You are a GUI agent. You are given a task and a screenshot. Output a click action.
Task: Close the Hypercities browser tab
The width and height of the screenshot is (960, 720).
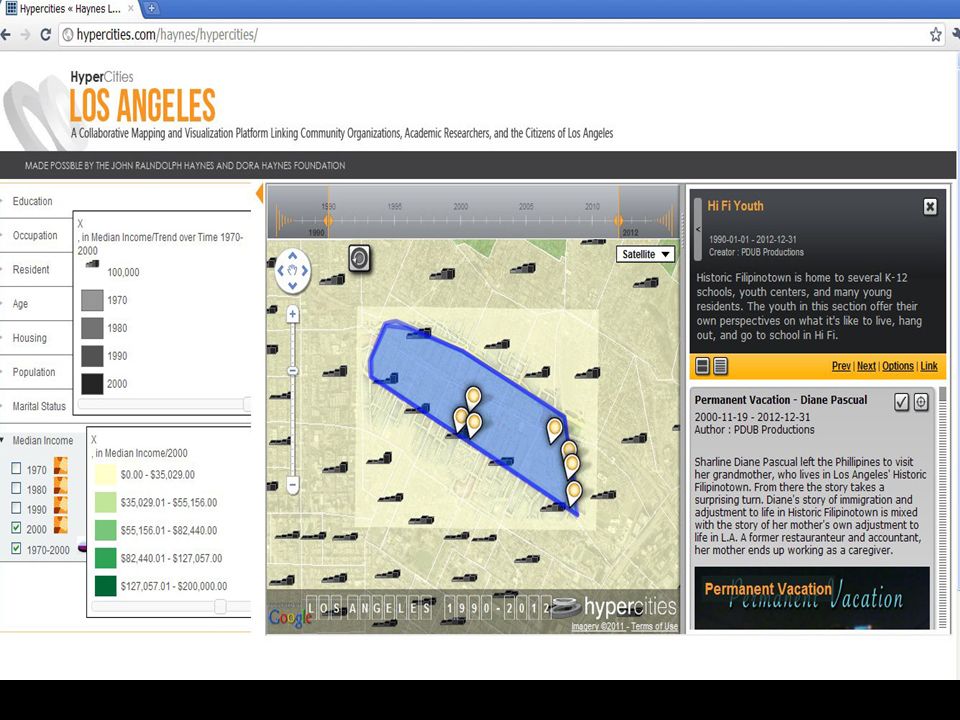click(130, 9)
